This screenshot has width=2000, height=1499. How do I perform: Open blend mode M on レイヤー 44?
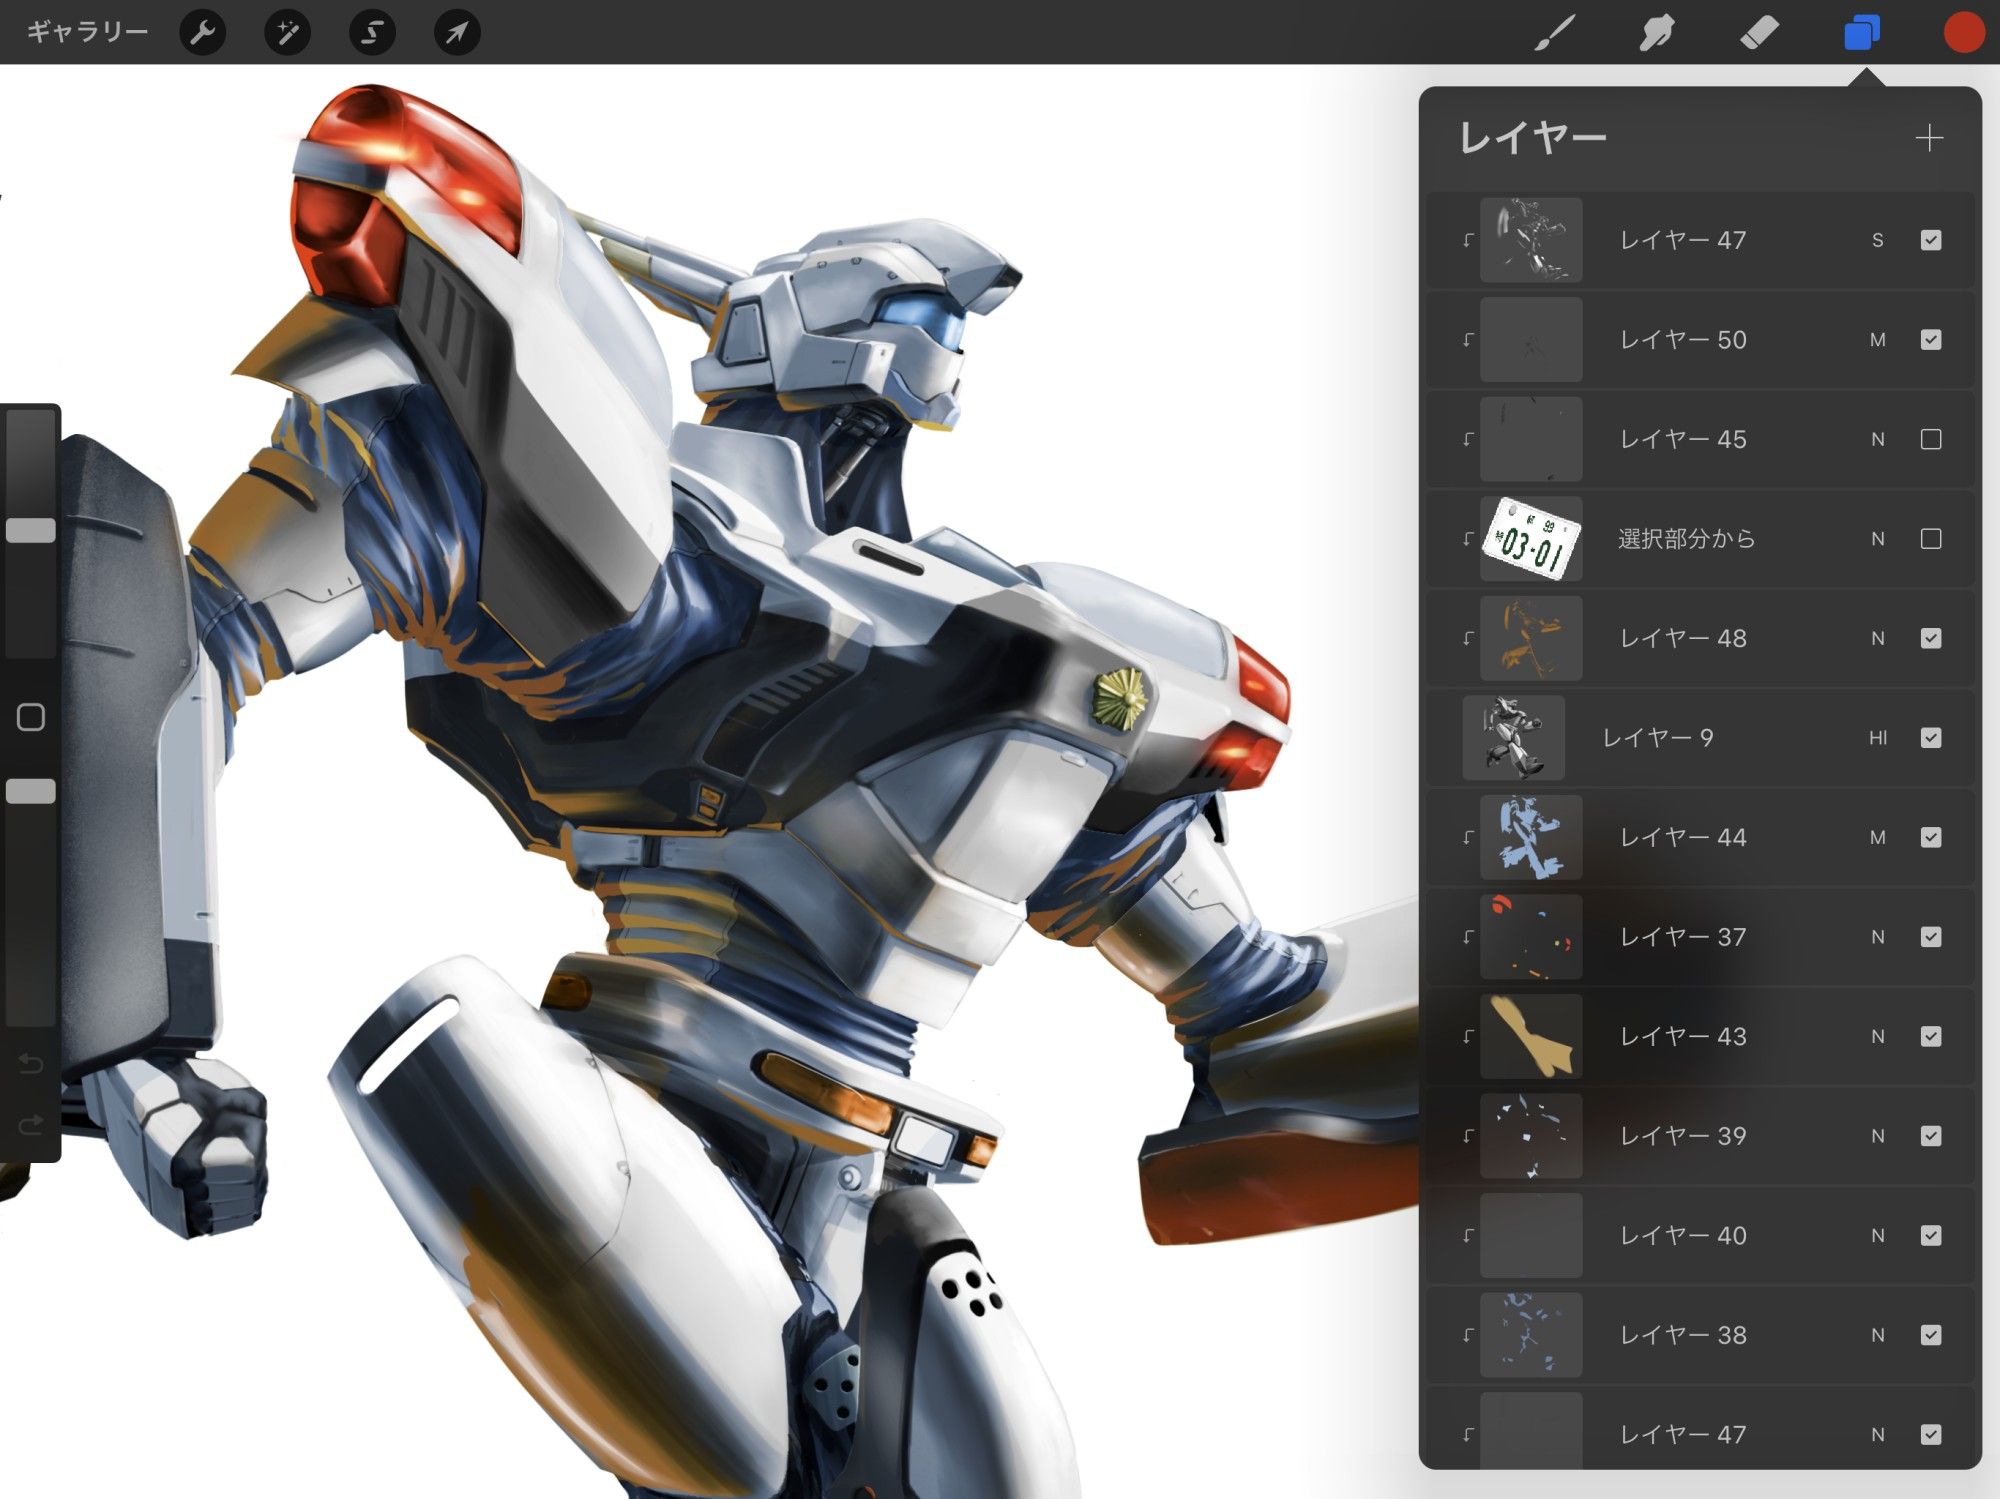[1878, 837]
